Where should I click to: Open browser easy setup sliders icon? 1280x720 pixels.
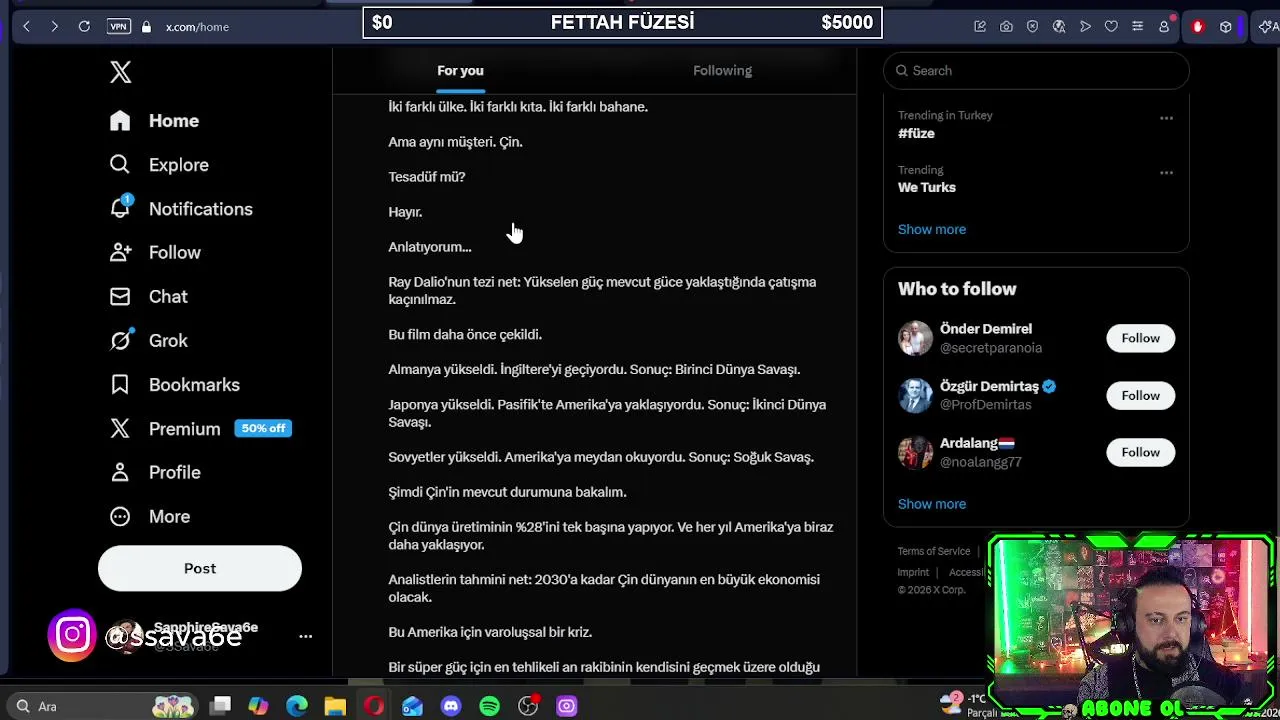pos(1137,27)
